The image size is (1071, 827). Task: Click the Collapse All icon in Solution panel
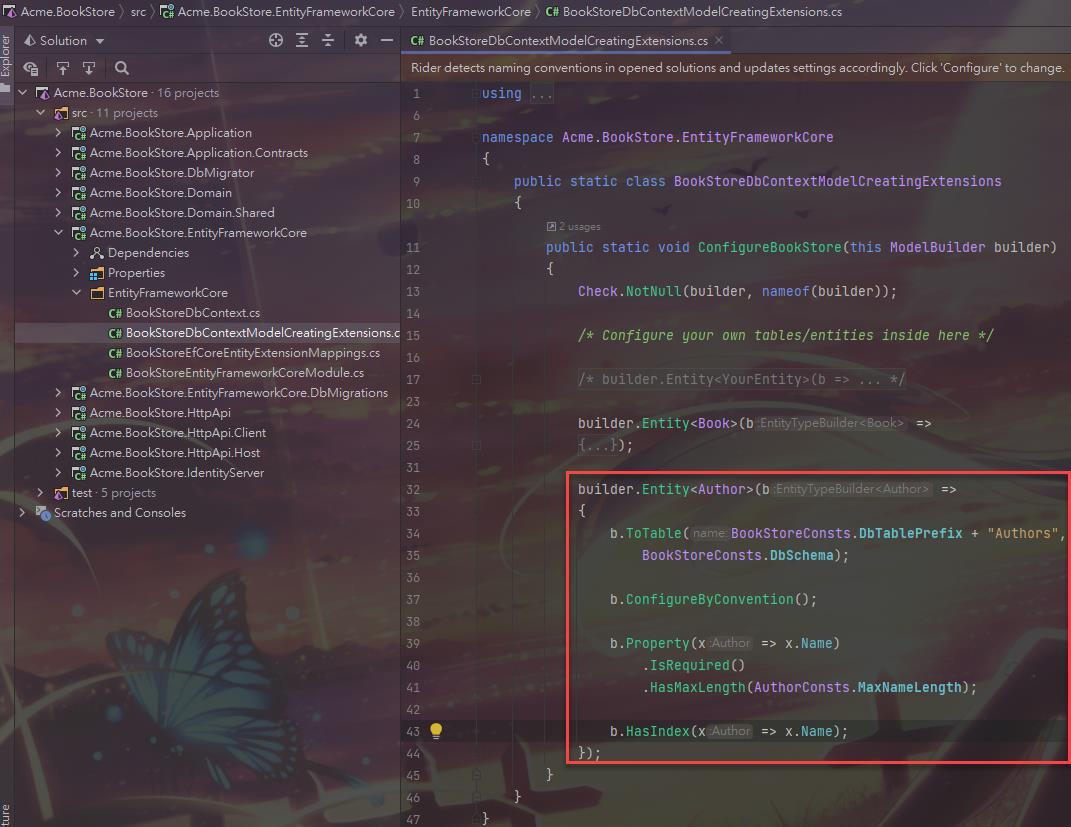328,41
